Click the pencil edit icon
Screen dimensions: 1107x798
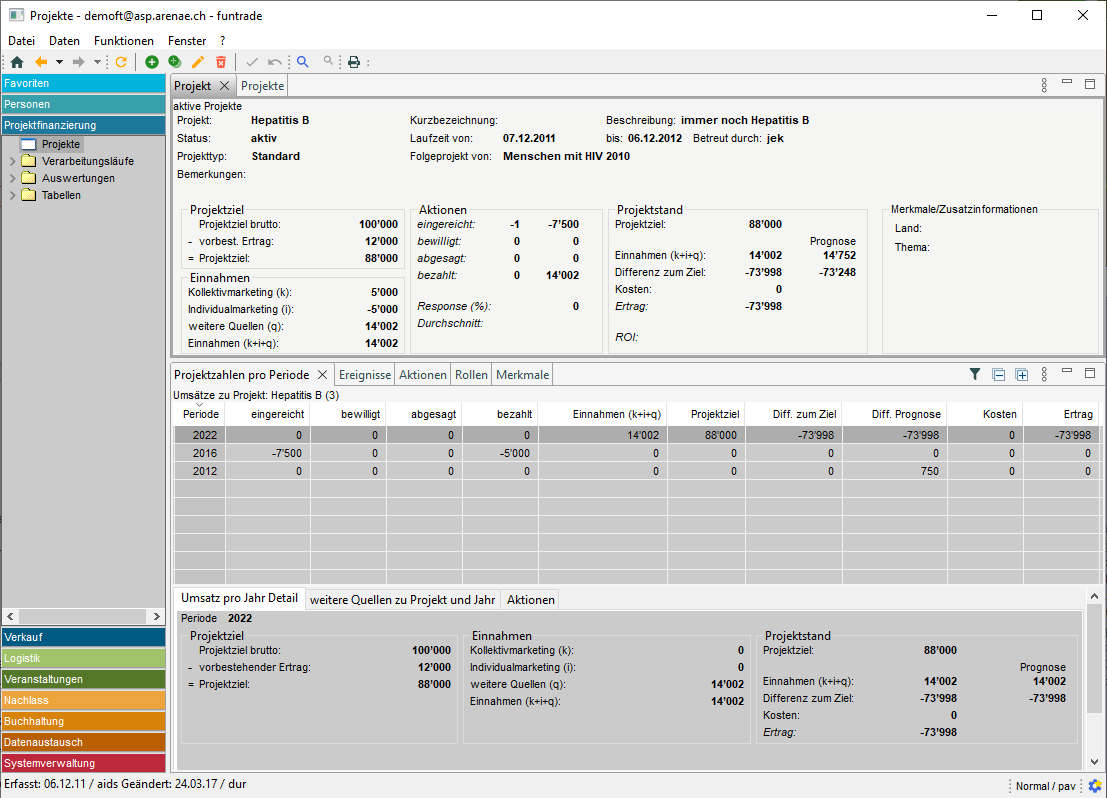pyautogui.click(x=198, y=62)
